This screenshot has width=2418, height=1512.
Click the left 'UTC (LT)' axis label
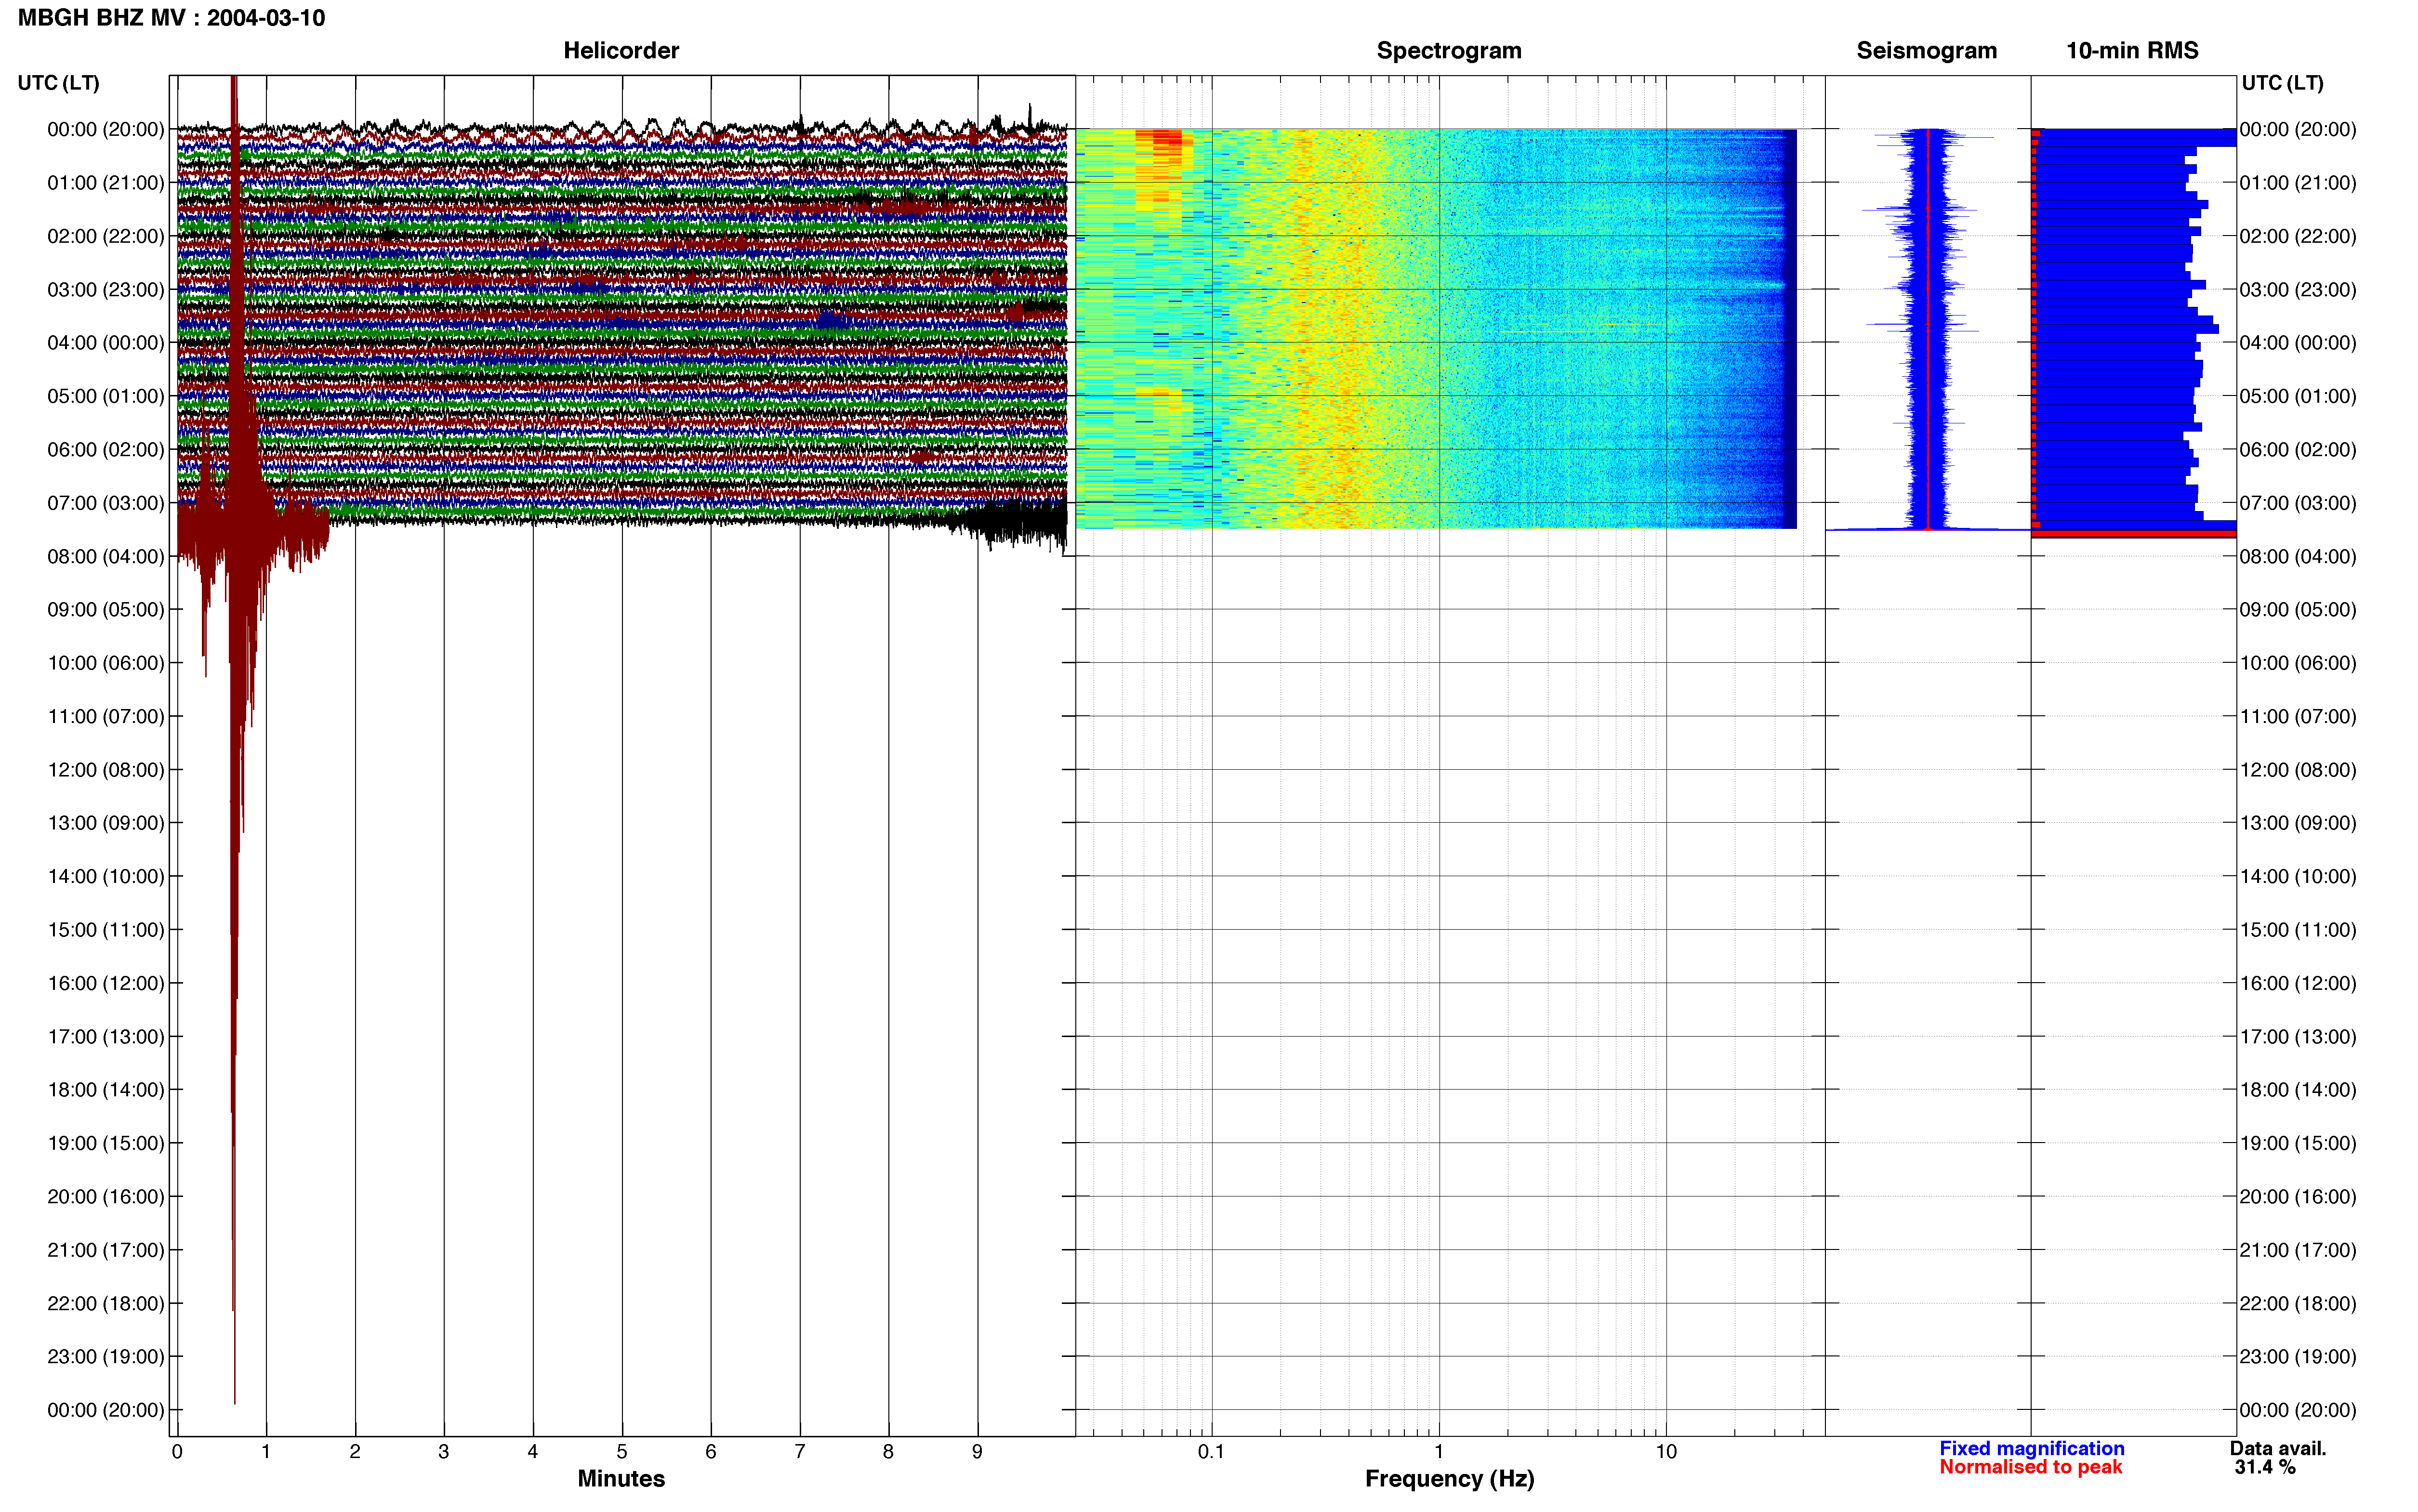coord(58,83)
